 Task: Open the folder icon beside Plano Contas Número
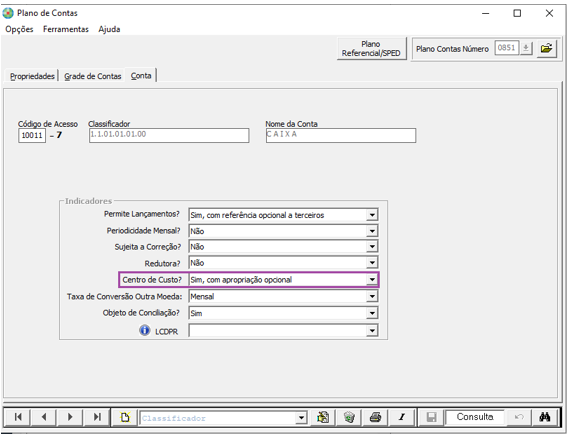click(546, 48)
